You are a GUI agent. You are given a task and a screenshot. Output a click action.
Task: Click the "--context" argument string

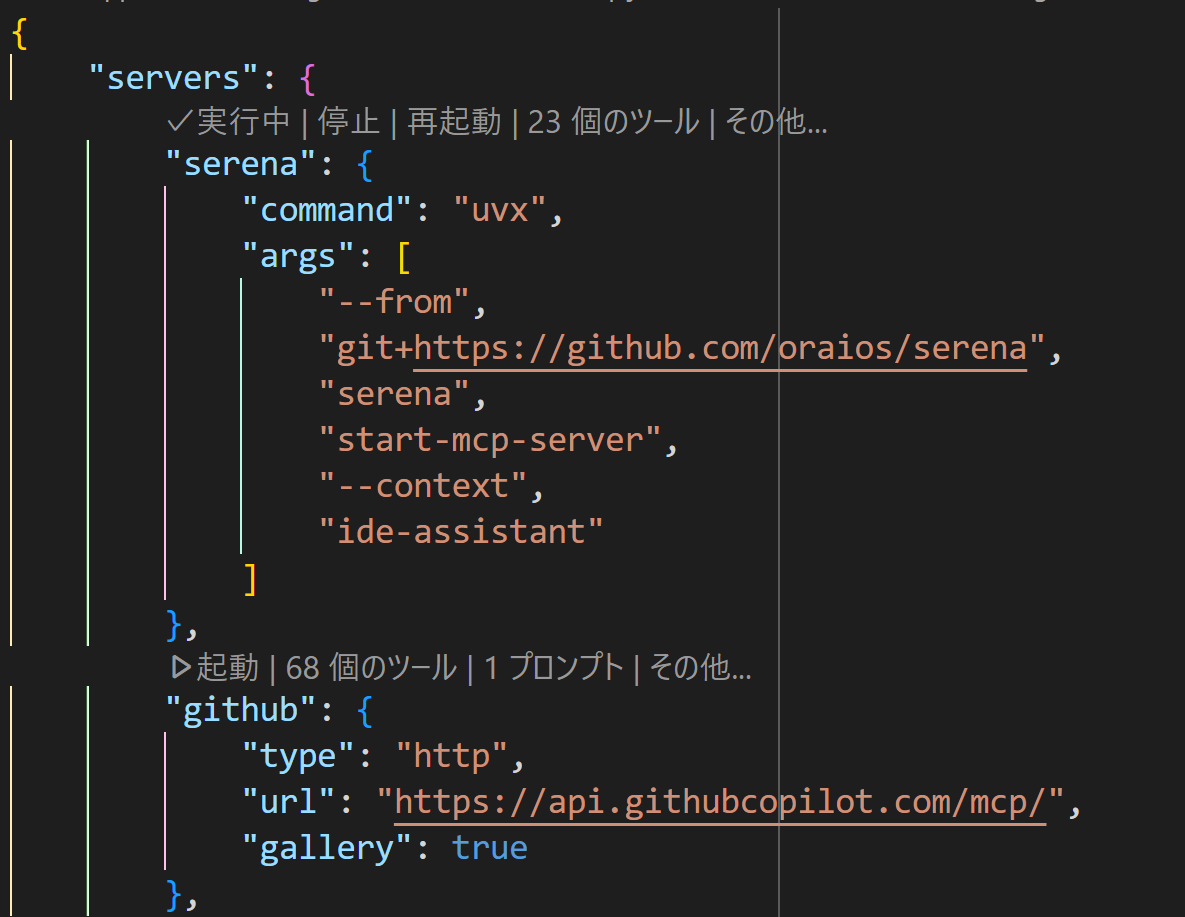(424, 484)
